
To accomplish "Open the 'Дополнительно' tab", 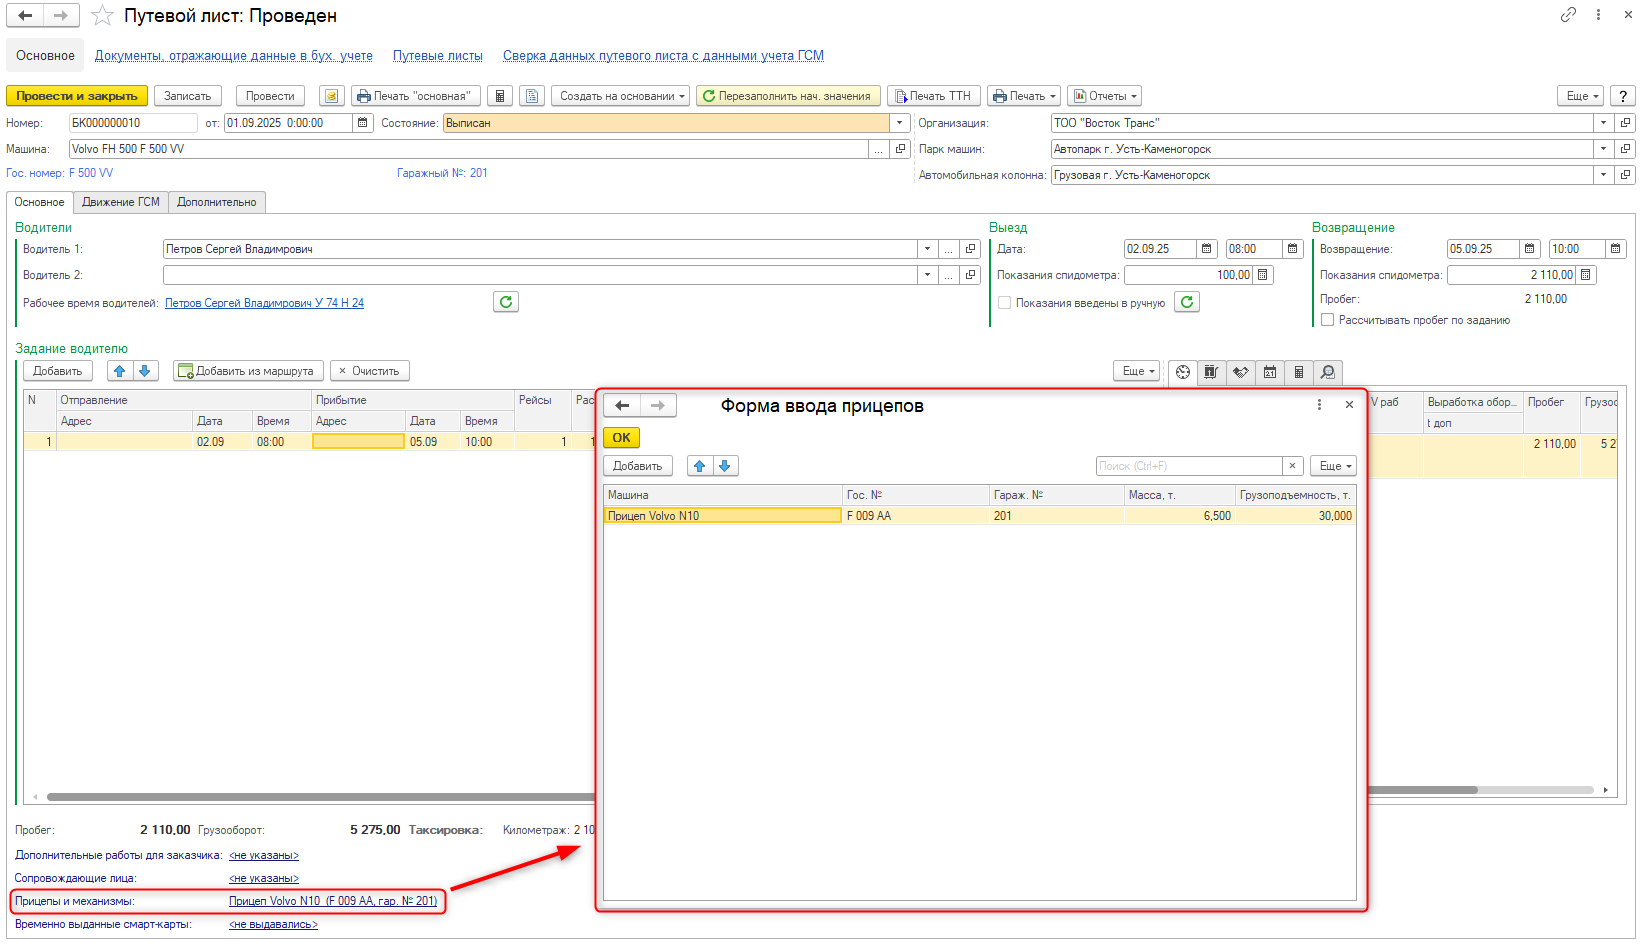I will coord(216,202).
